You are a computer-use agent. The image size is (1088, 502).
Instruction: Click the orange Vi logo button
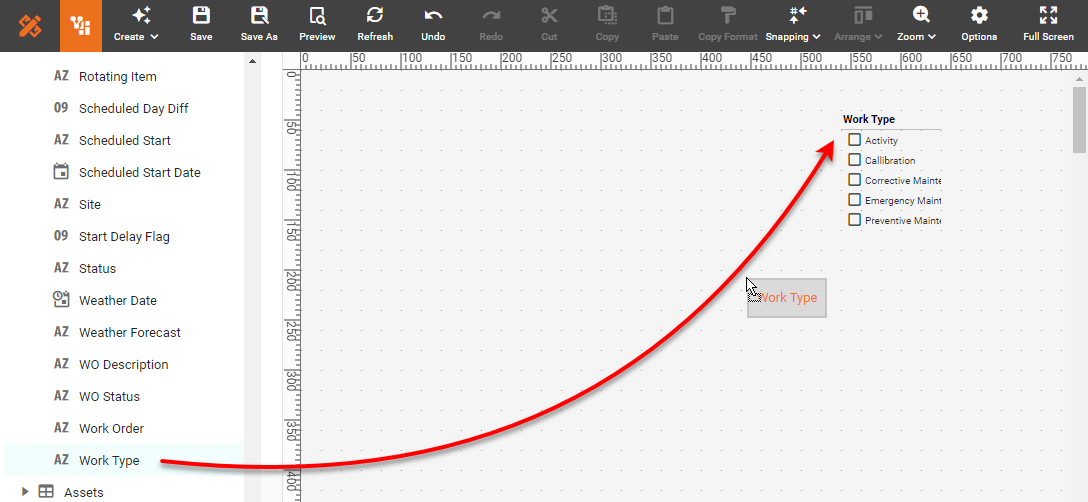[81, 26]
